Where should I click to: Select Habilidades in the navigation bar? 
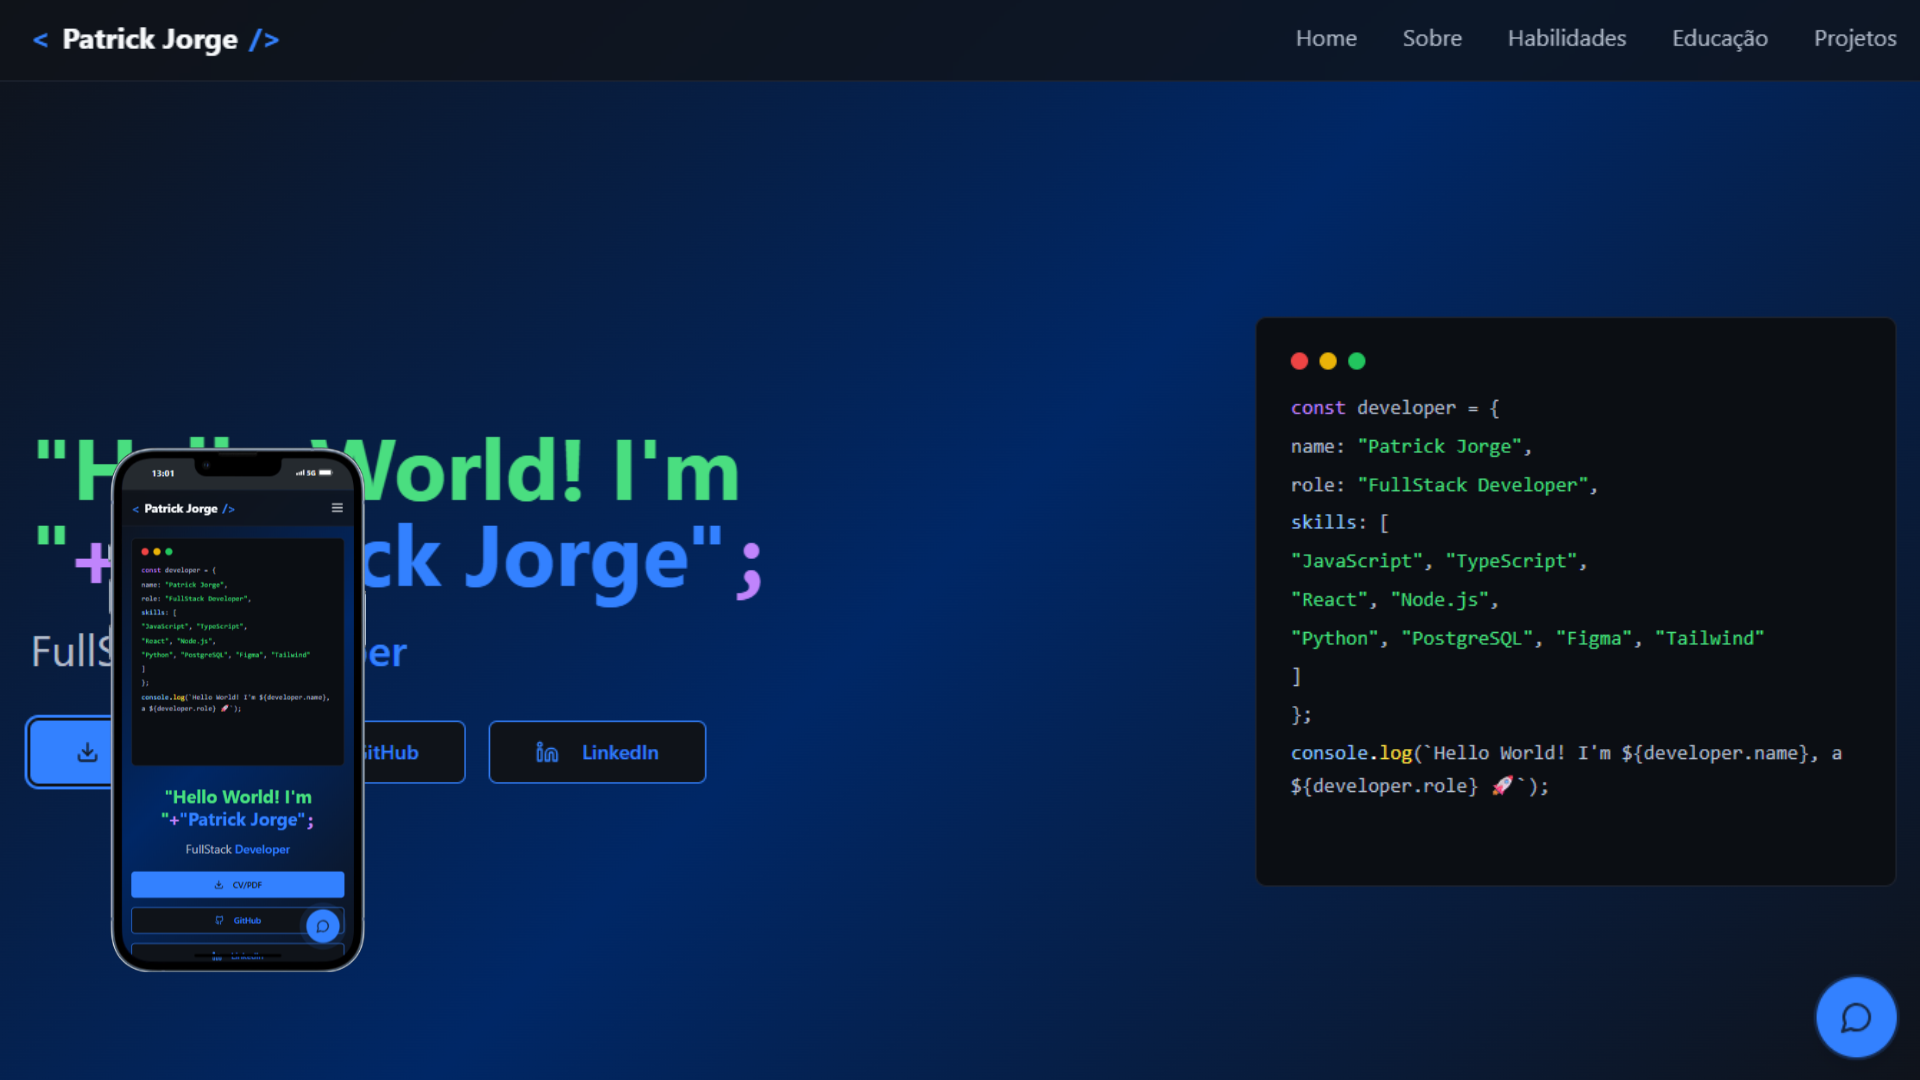click(x=1566, y=38)
